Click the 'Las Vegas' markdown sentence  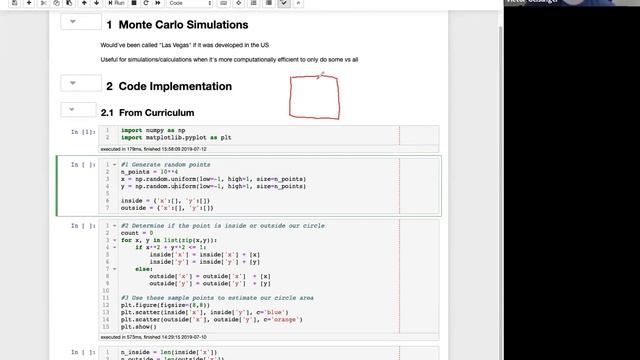(x=184, y=45)
